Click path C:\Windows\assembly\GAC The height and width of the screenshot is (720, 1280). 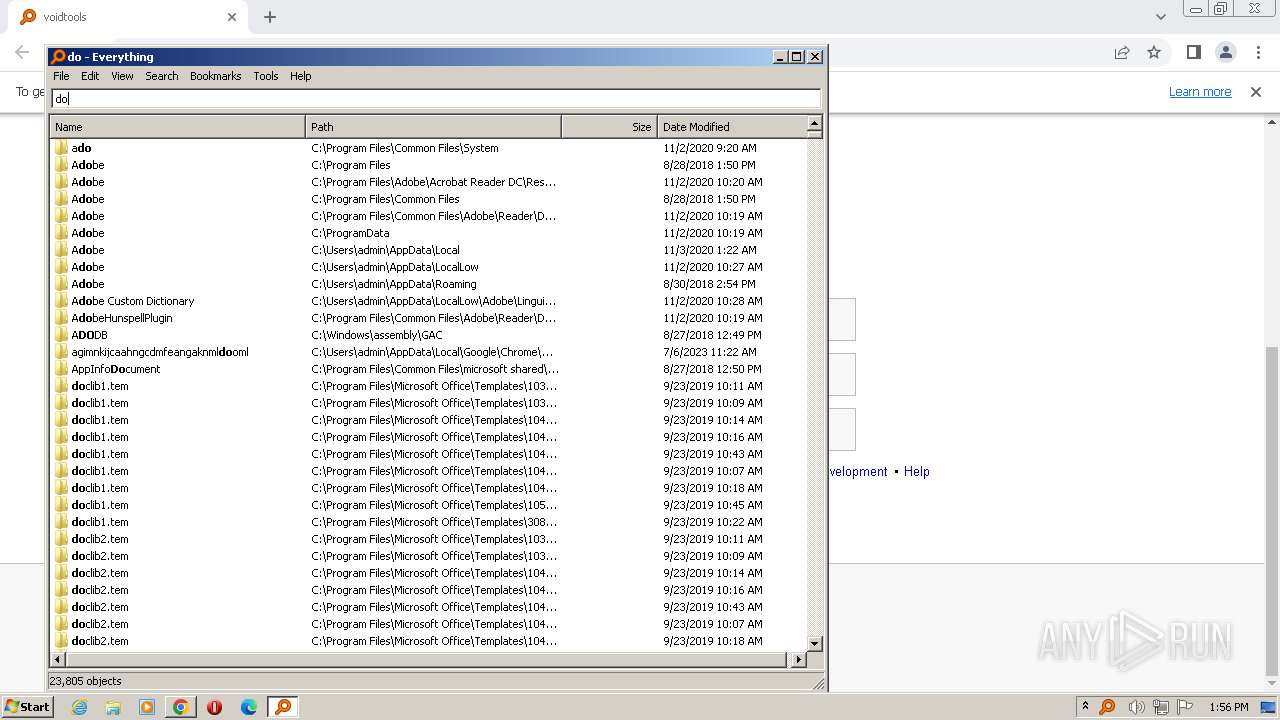pos(376,335)
